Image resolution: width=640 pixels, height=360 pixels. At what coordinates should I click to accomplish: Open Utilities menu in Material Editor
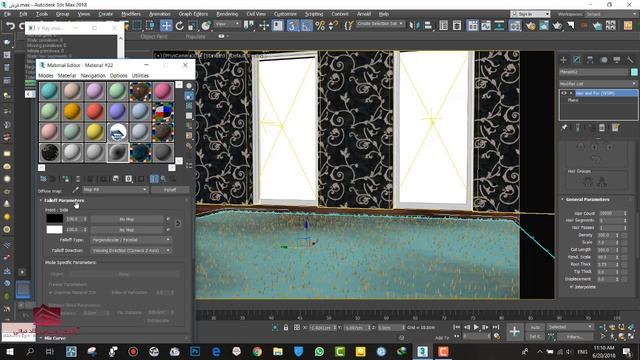140,76
